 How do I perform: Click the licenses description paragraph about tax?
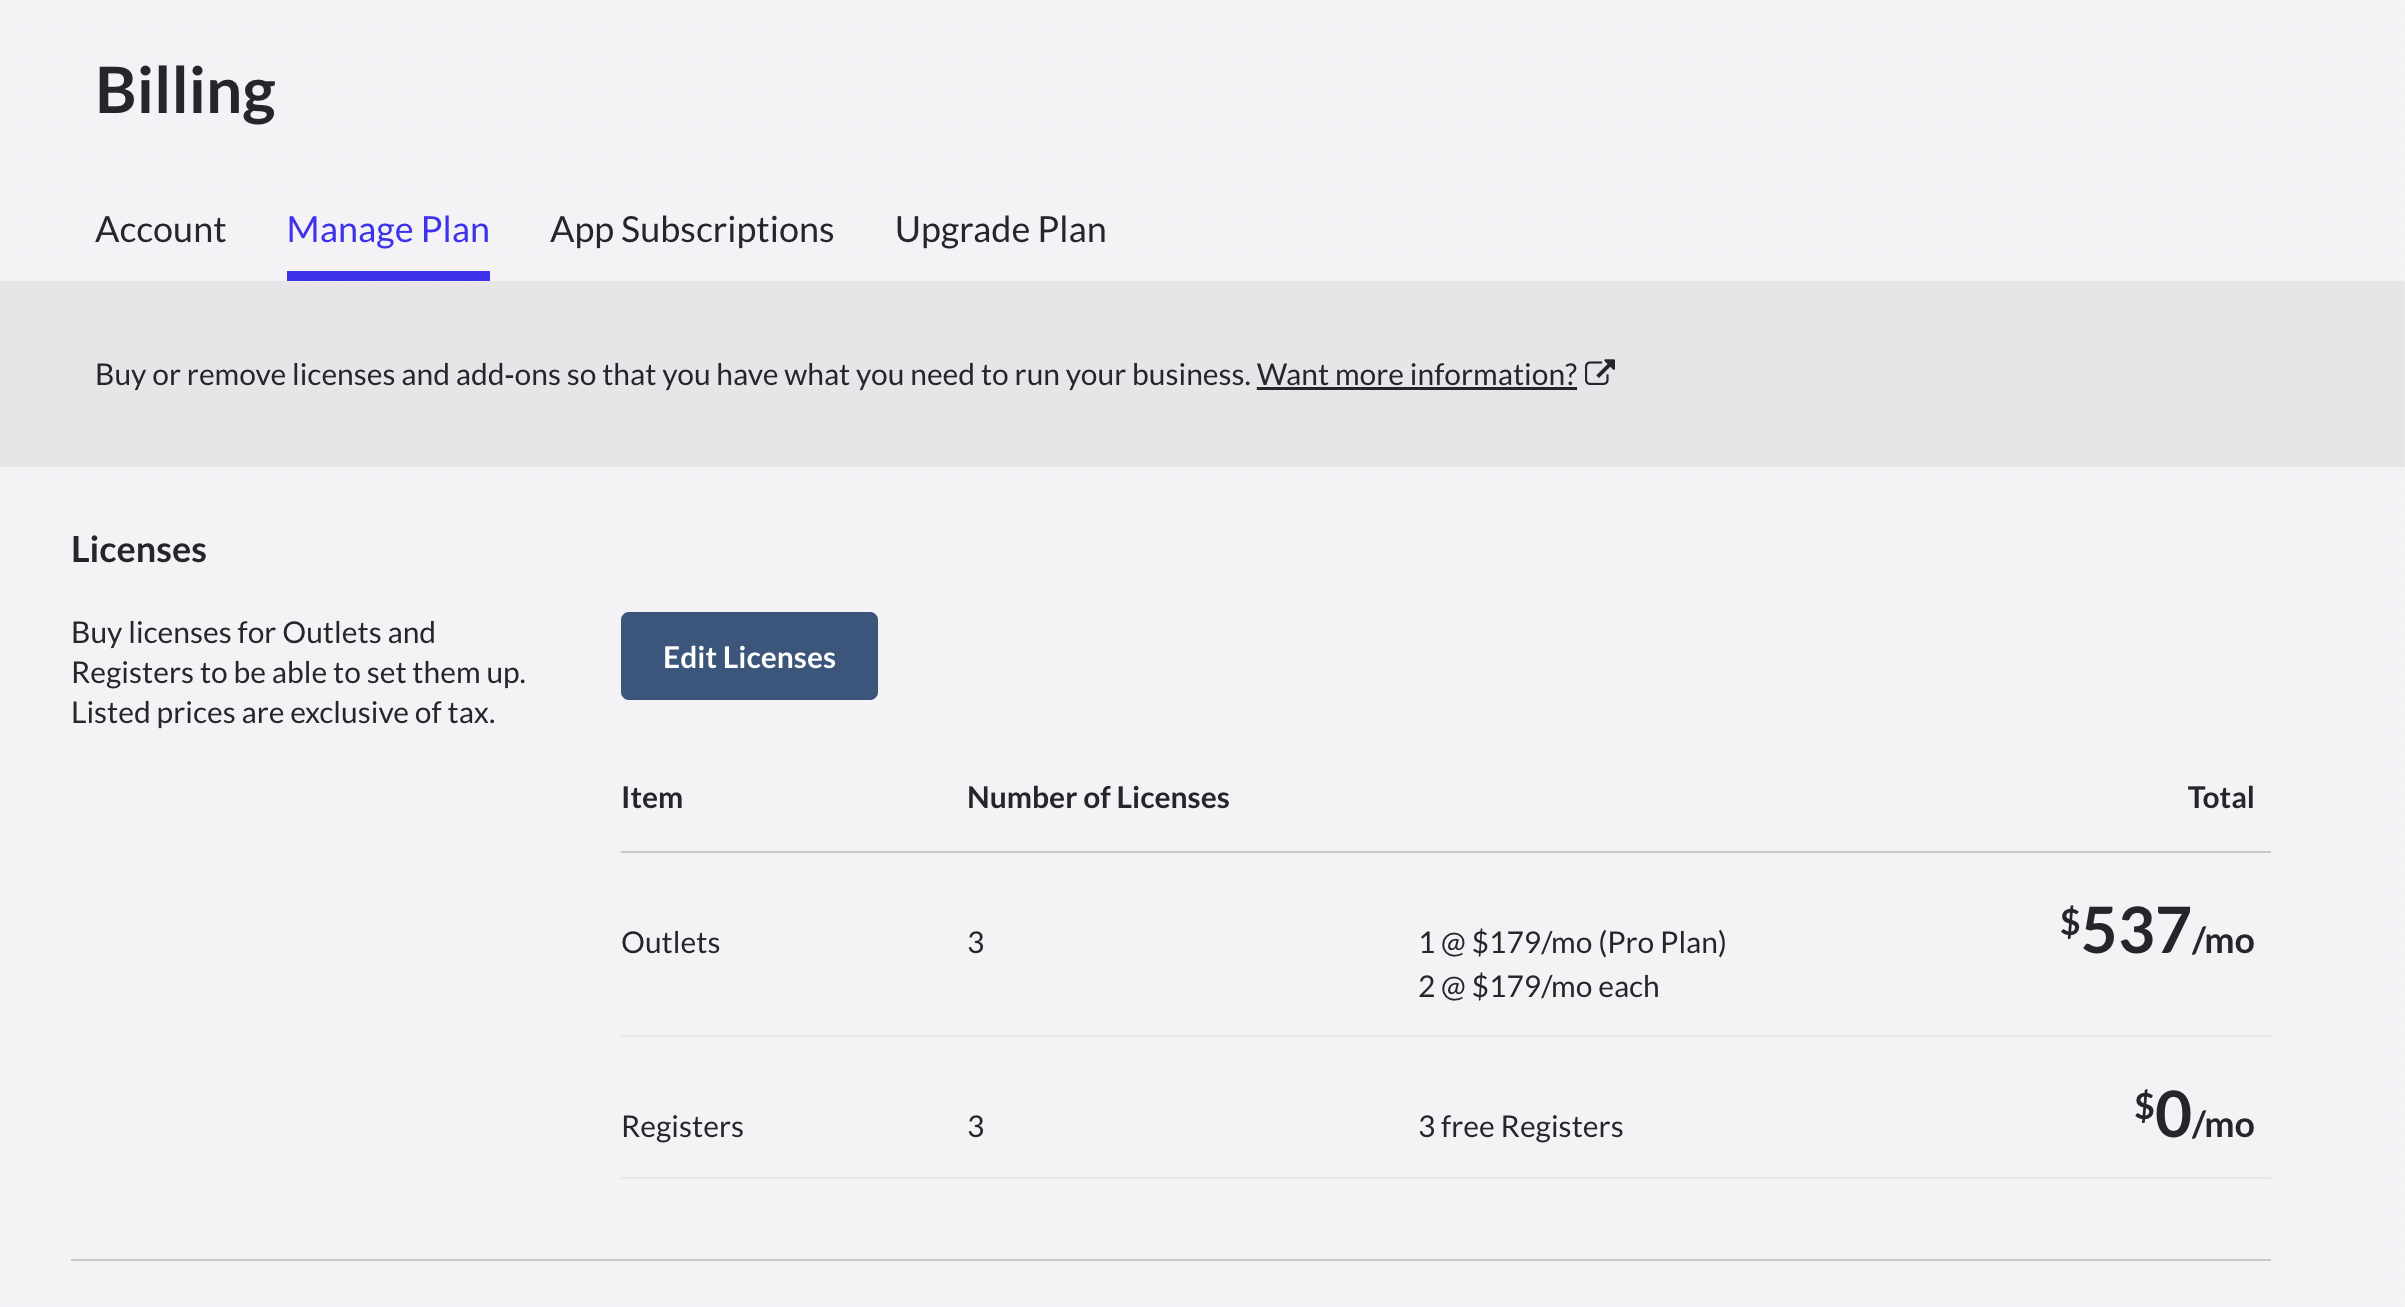[298, 673]
